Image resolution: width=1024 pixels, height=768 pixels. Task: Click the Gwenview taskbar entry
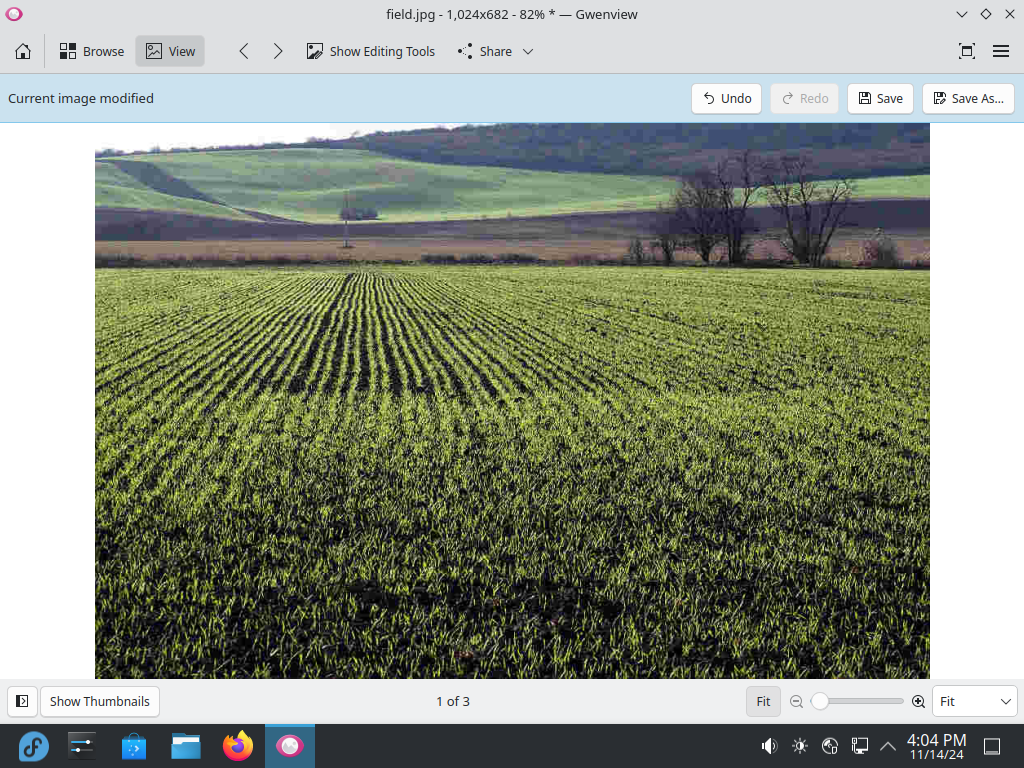point(290,746)
